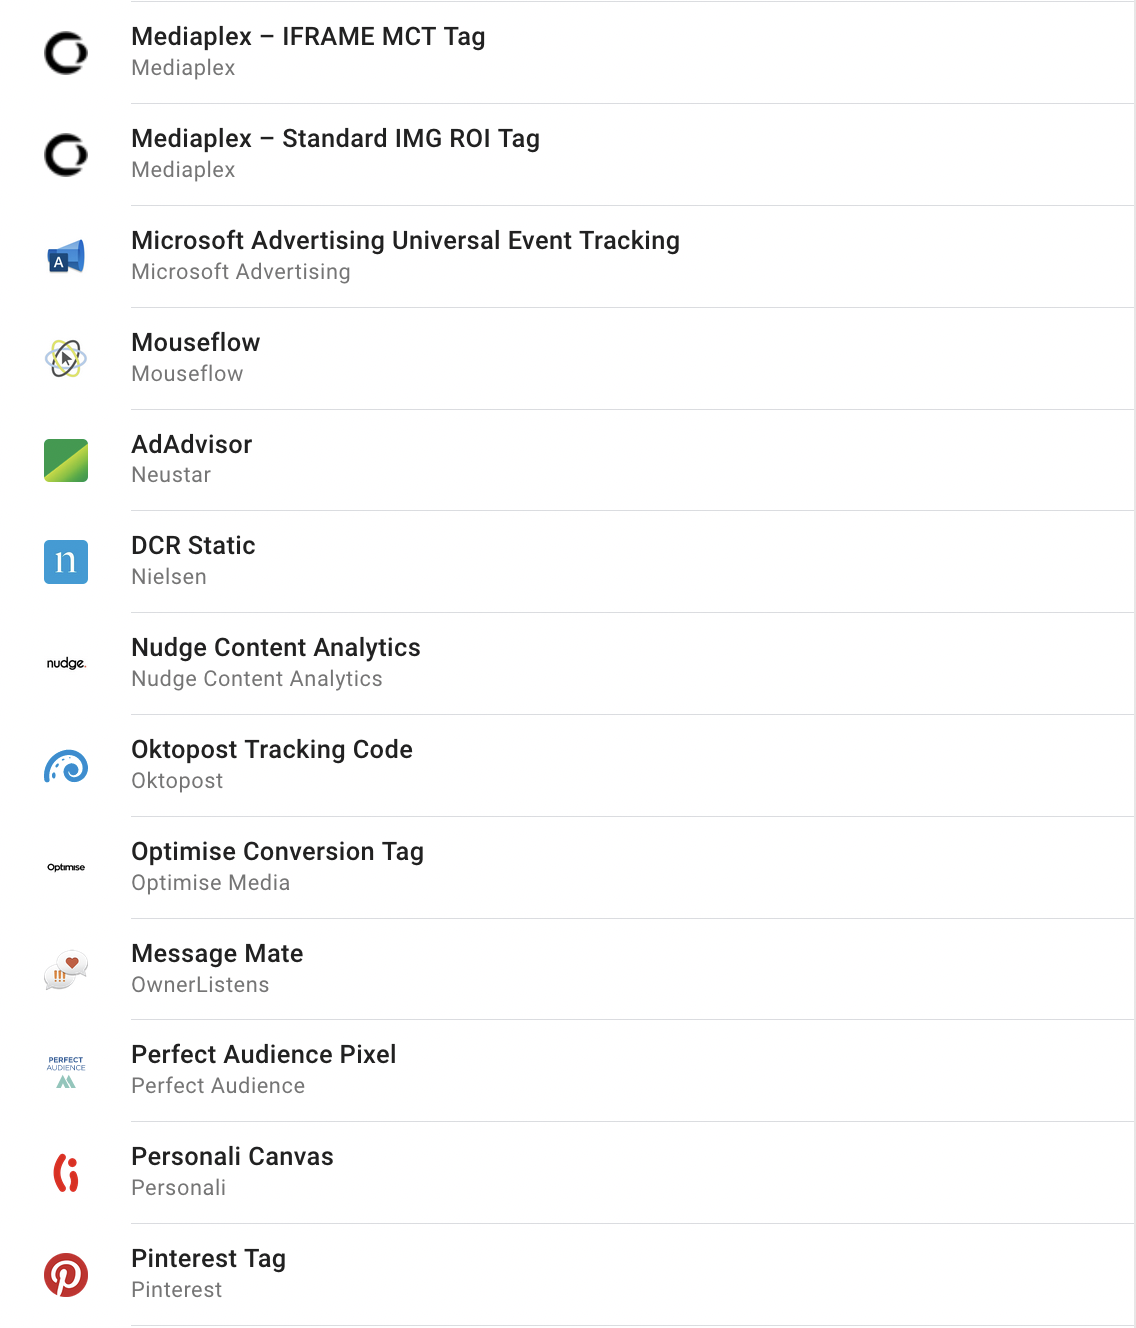The image size is (1136, 1328).
Task: Click the Perfect Audience logo icon
Action: tap(66, 1071)
